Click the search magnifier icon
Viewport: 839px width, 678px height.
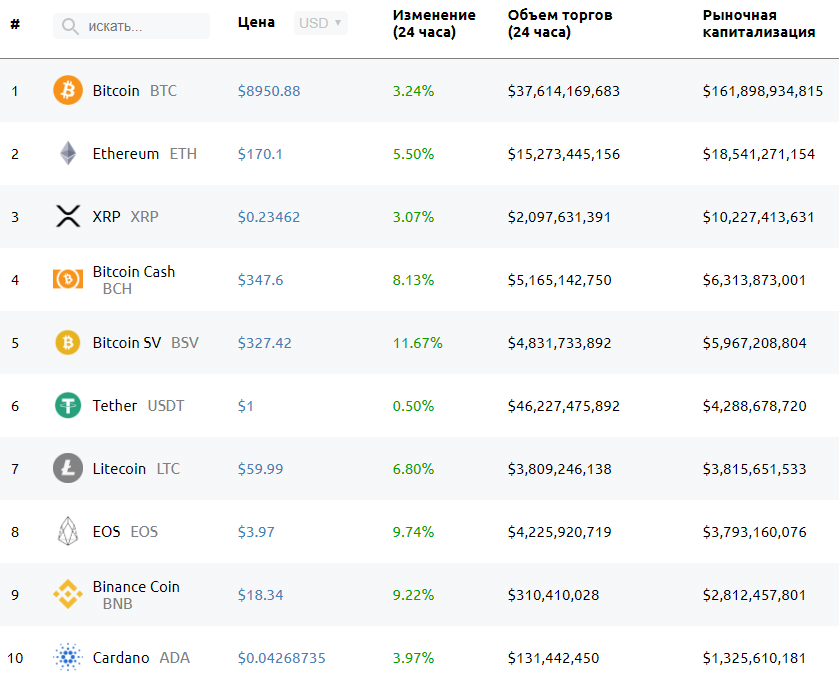(70, 26)
